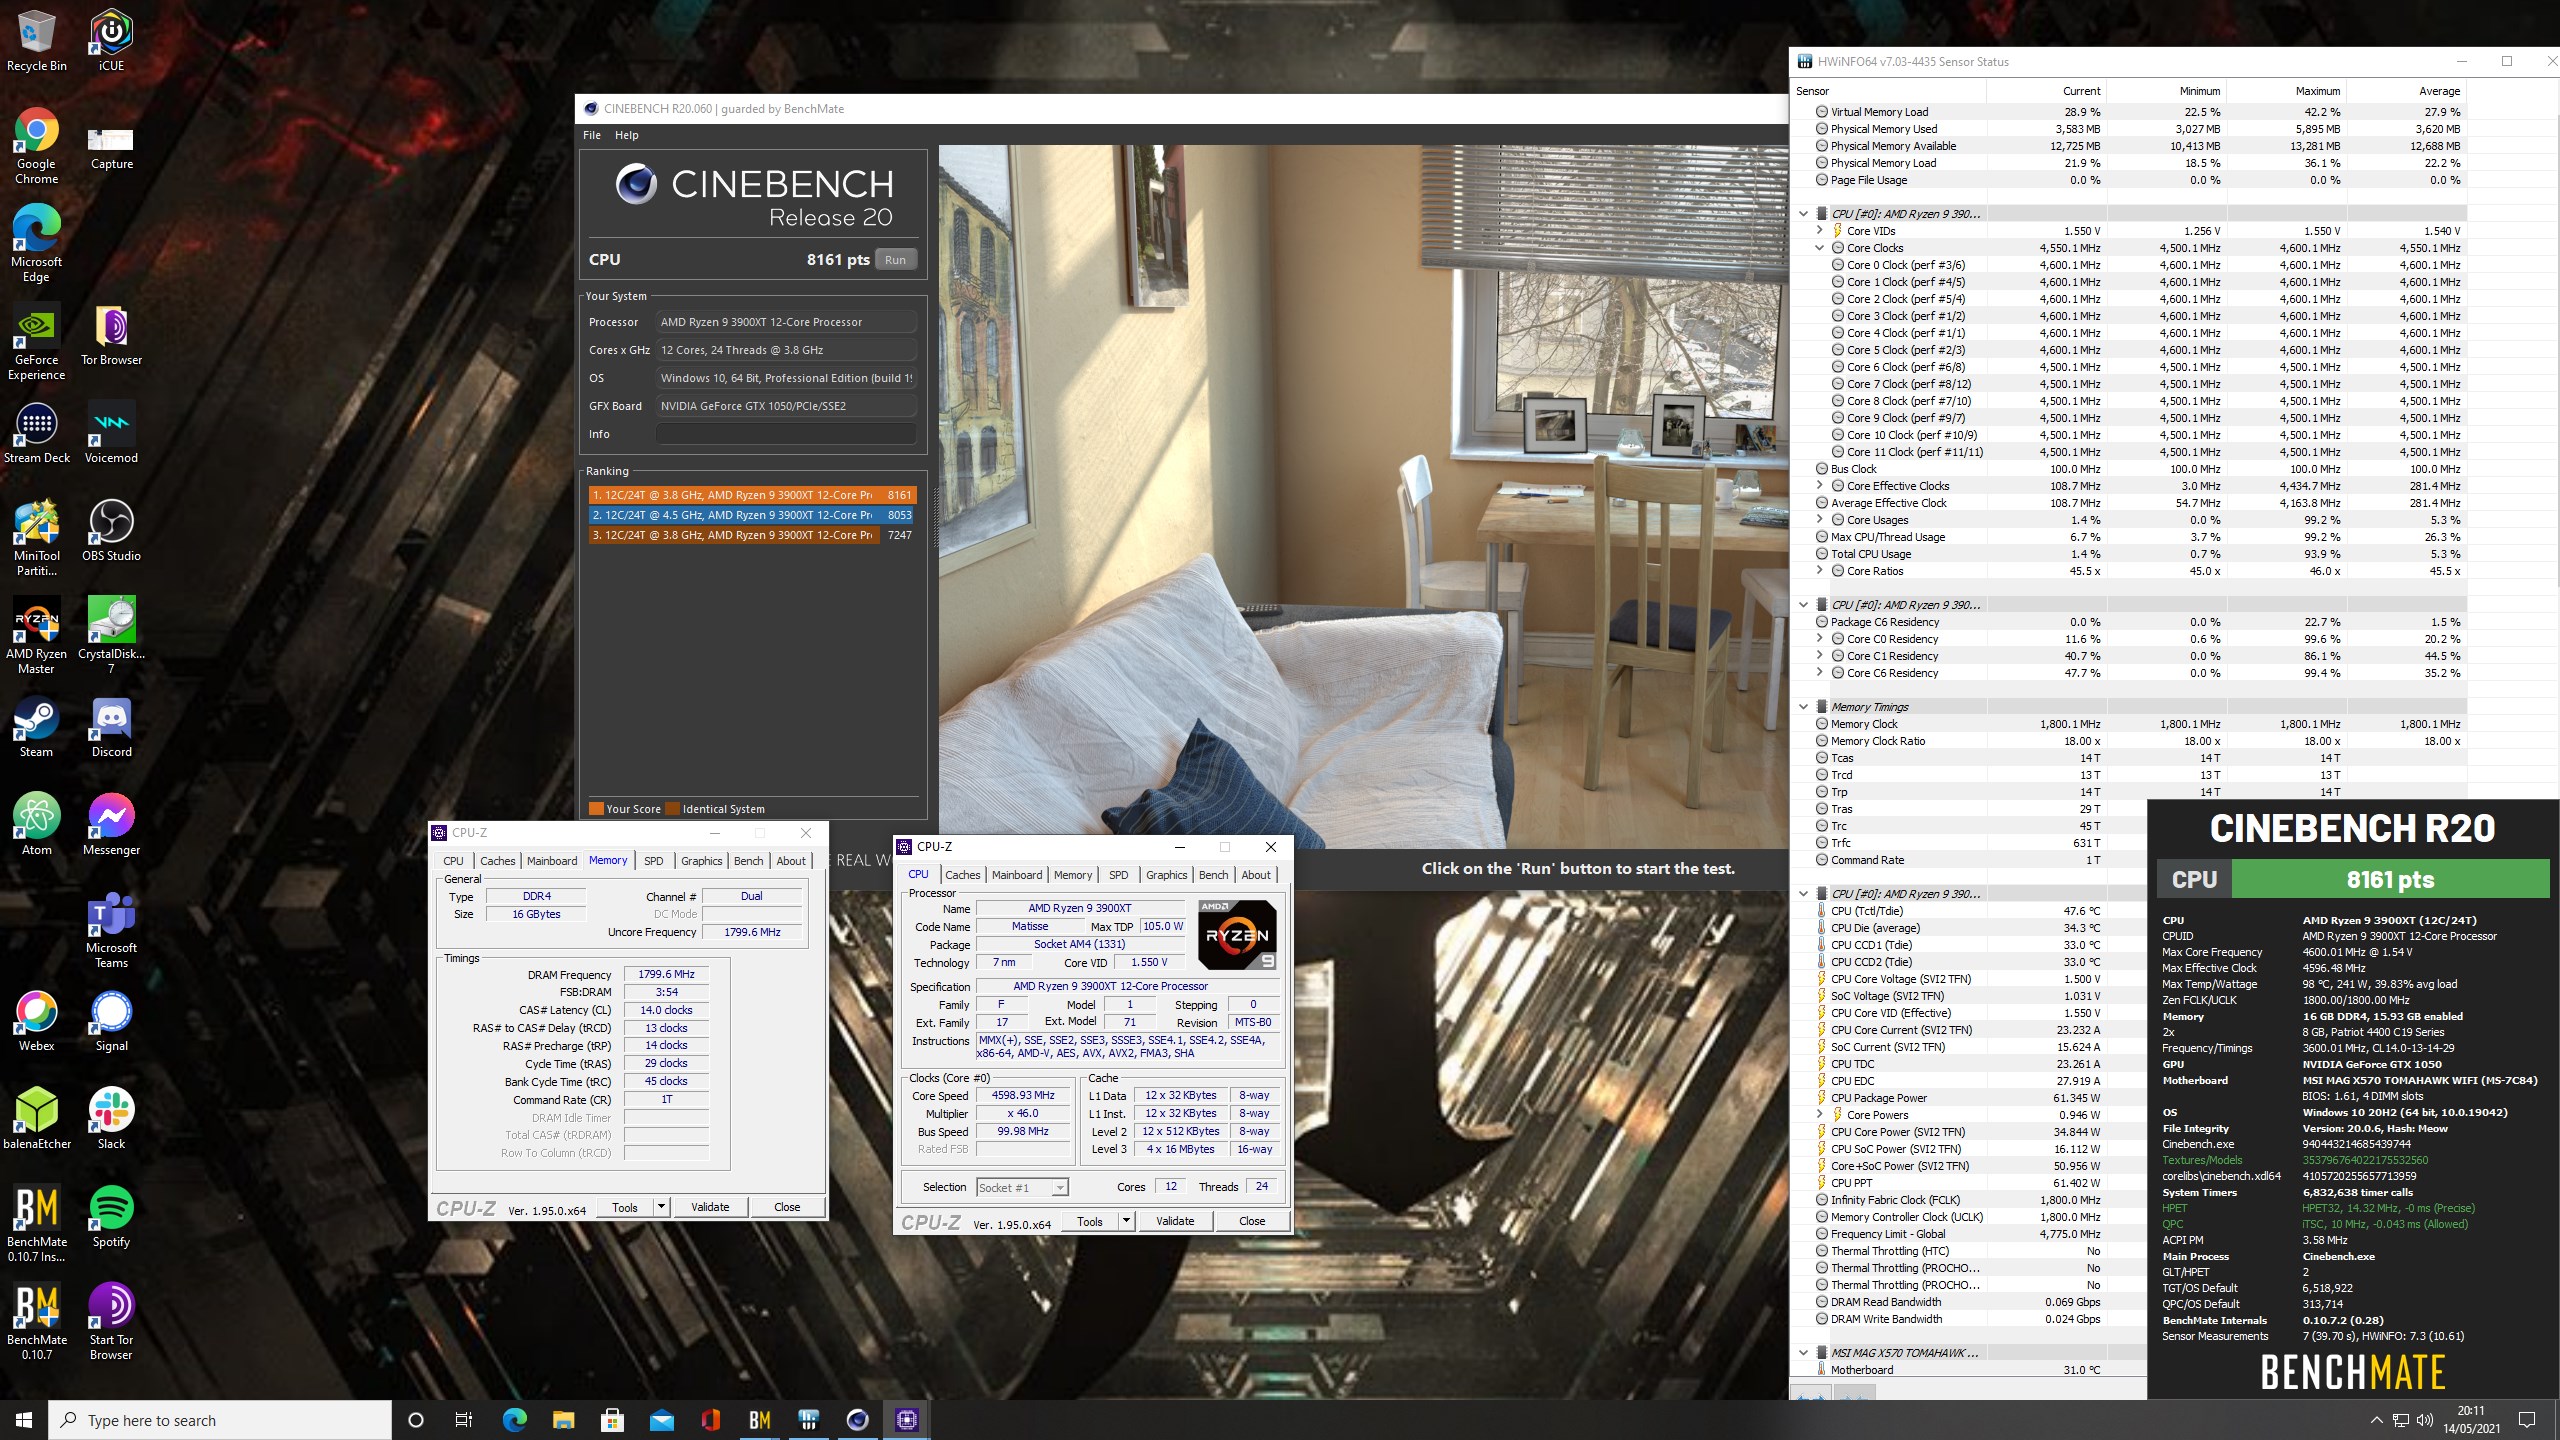Click Close button in memory CPU-Z window

click(787, 1207)
